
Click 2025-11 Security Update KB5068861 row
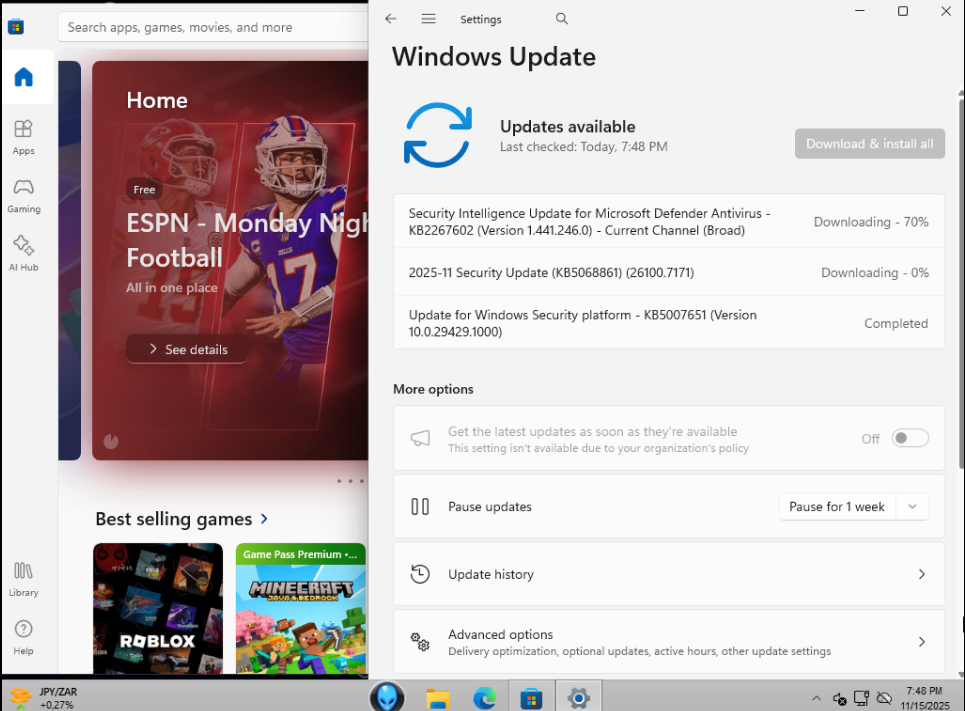coord(668,272)
